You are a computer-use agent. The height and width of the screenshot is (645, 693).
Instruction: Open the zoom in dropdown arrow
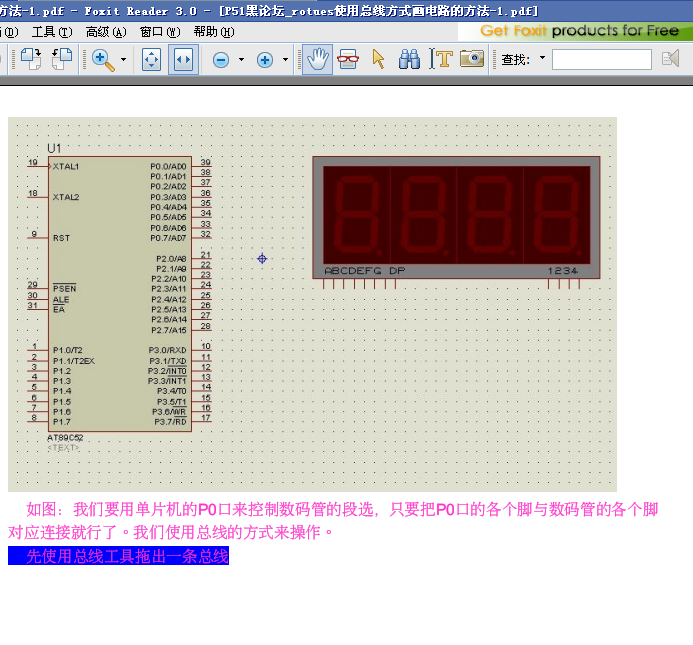286,59
